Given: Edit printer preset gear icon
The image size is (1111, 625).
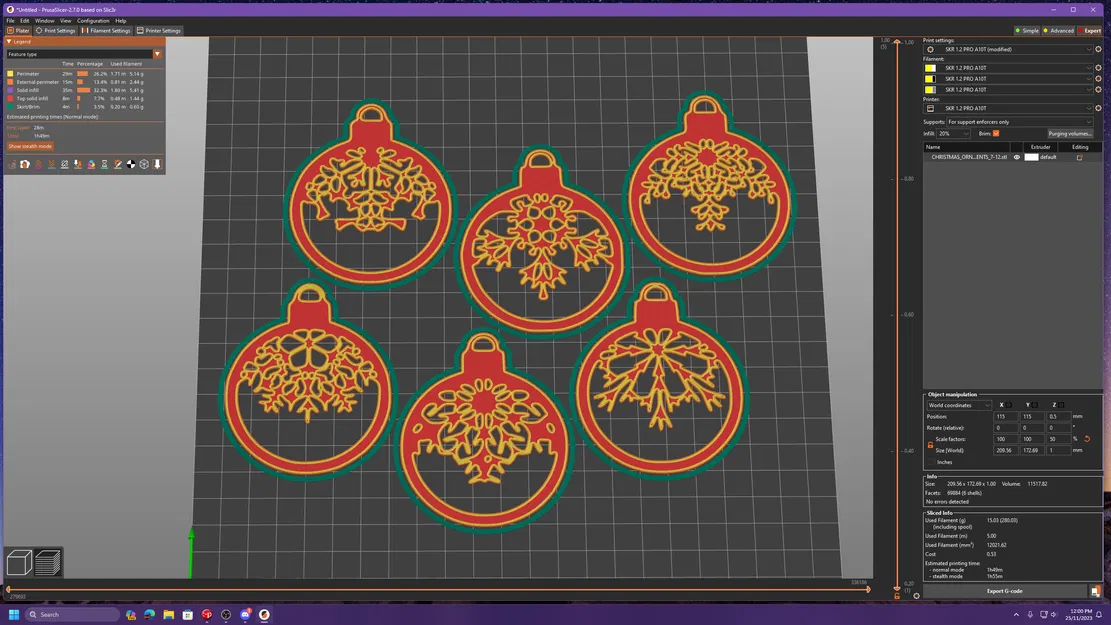Looking at the screenshot, I should 1098,108.
